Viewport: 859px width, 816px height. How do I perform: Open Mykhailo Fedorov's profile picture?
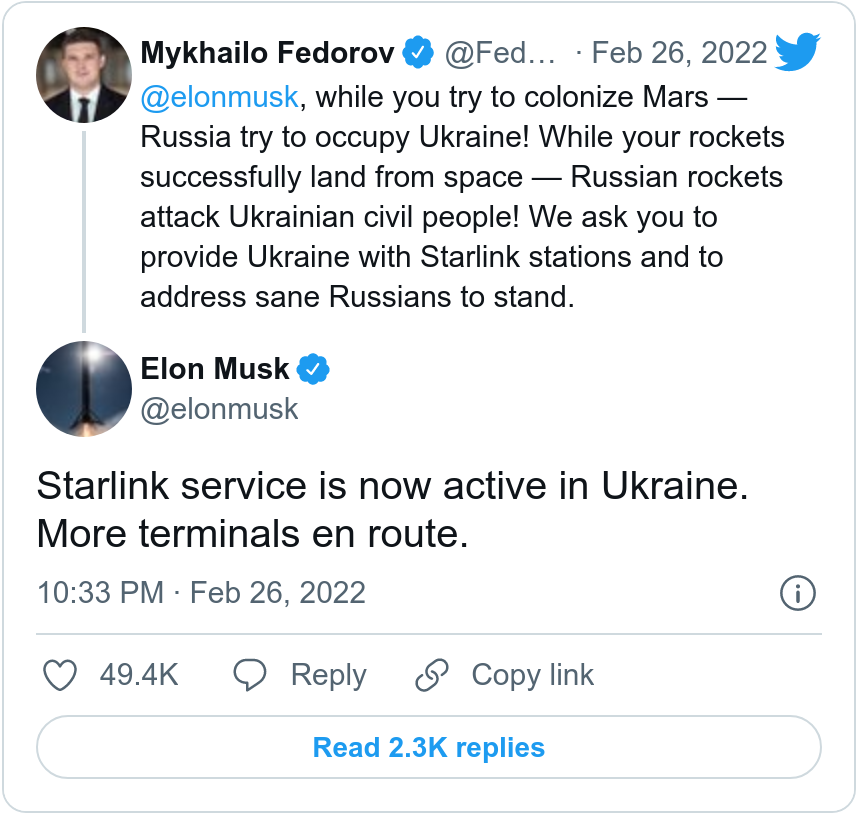pyautogui.click(x=84, y=76)
